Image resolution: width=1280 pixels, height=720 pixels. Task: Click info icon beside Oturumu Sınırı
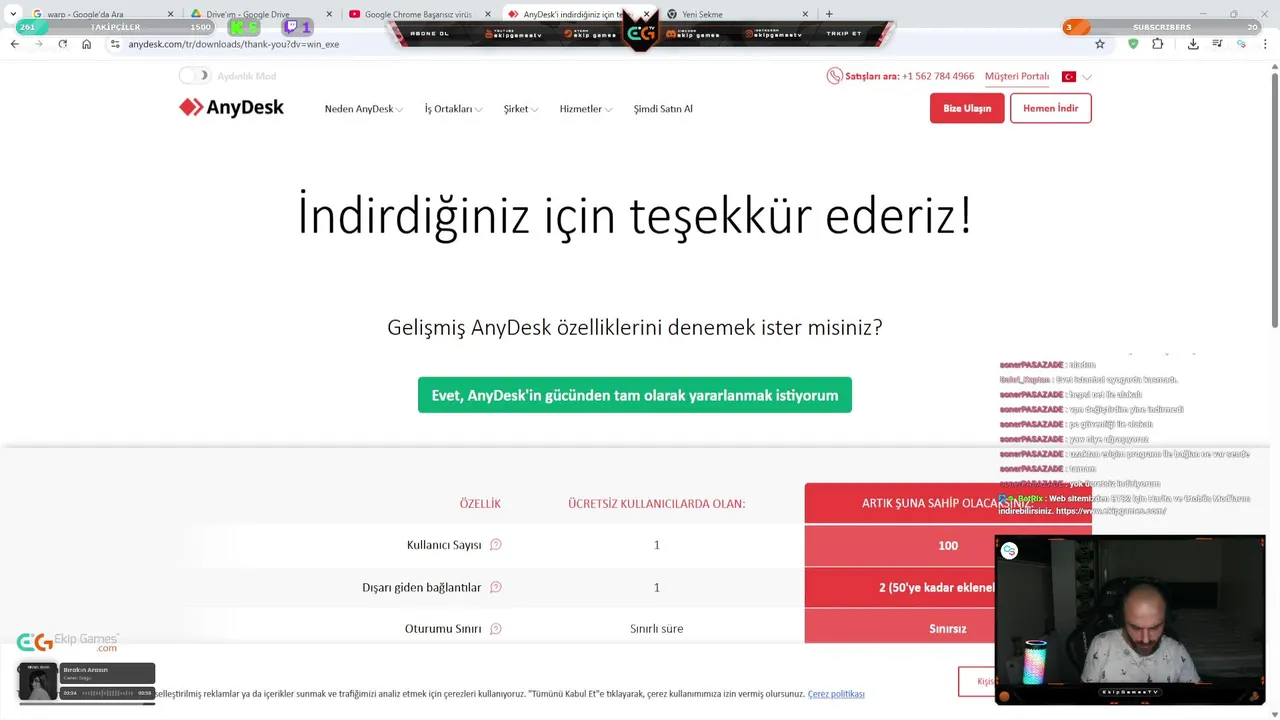495,629
